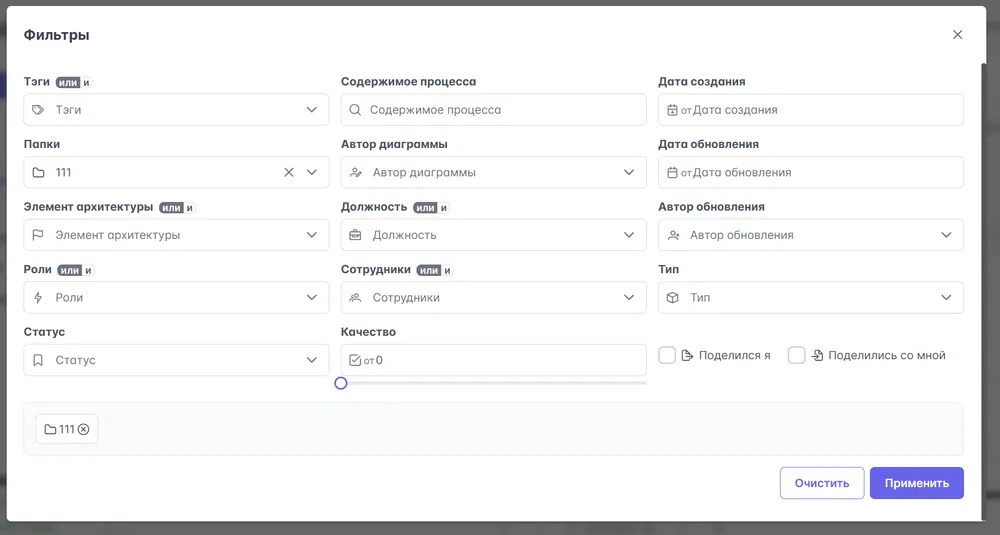Set Тэги logic to и
This screenshot has width=1000, height=535.
click(86, 82)
